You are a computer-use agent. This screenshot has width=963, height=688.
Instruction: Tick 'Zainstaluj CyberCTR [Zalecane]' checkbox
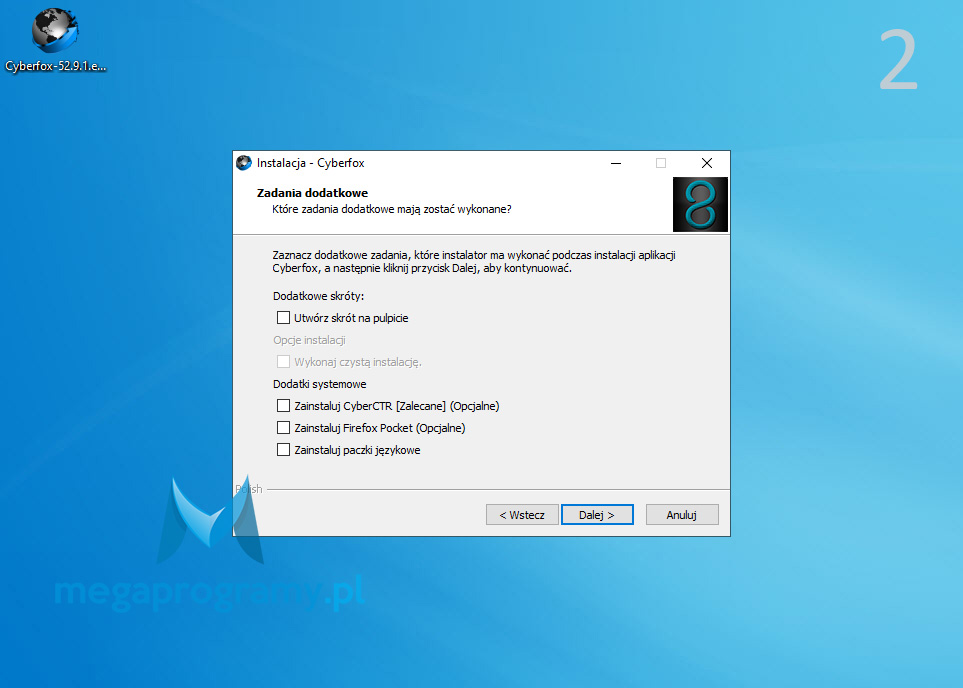[x=283, y=406]
